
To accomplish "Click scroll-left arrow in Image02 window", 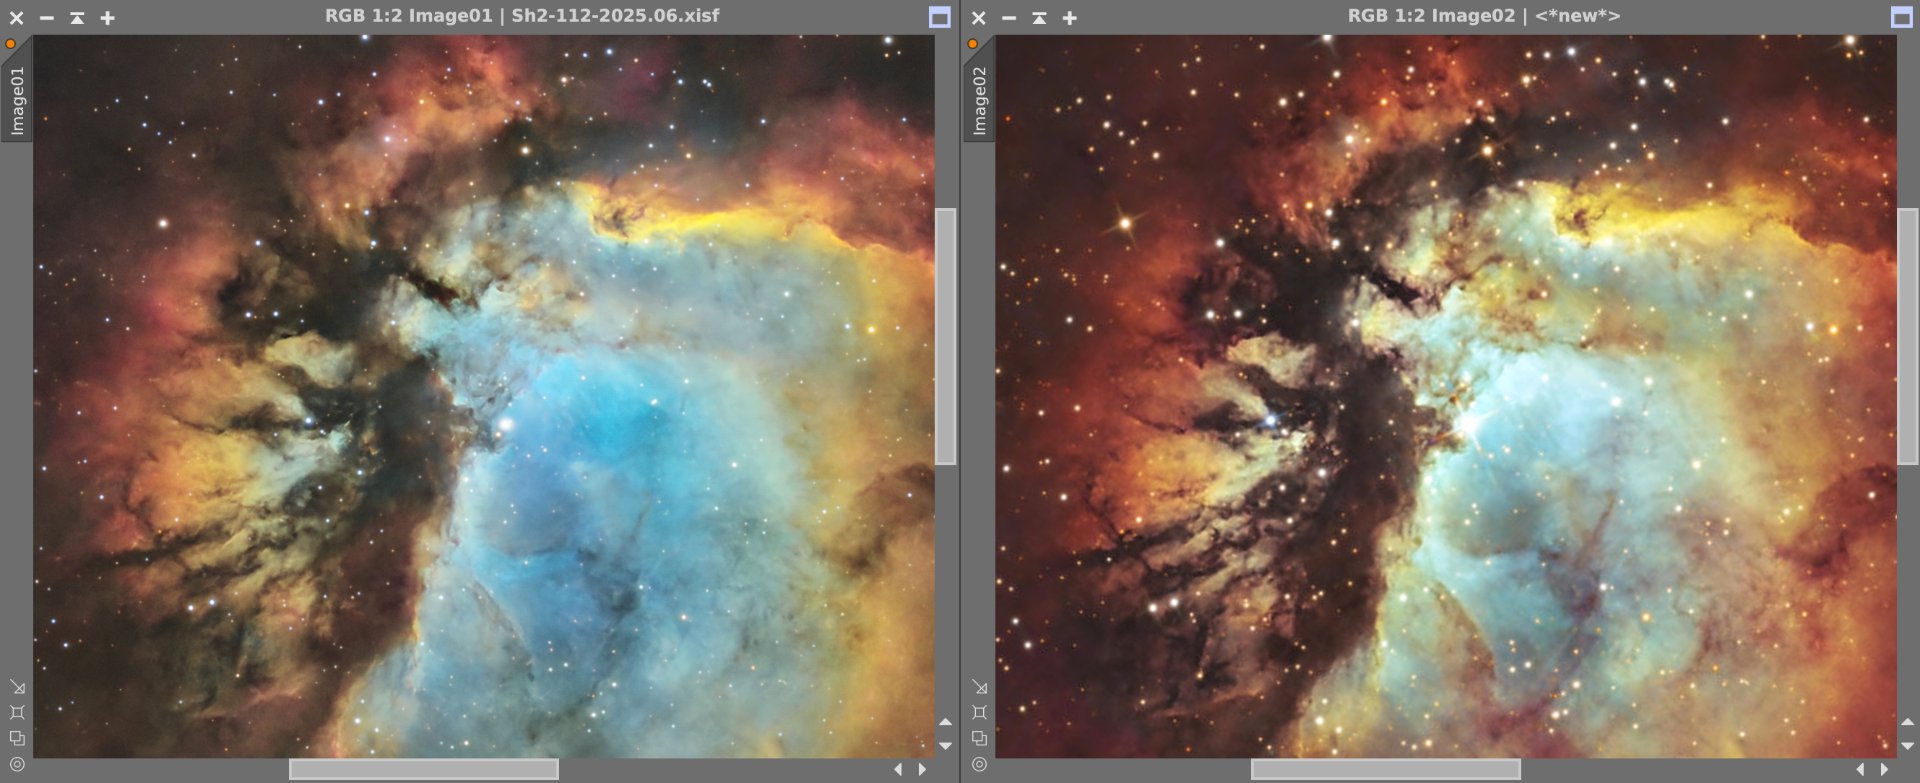I will point(1860,769).
